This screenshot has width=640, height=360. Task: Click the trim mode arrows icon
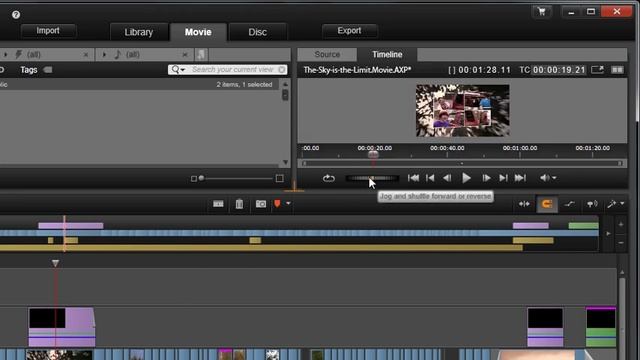tap(524, 204)
